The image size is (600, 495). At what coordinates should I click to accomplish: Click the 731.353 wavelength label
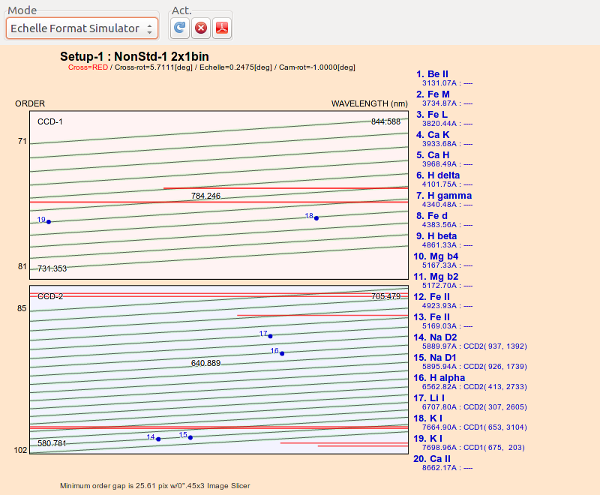[52, 269]
